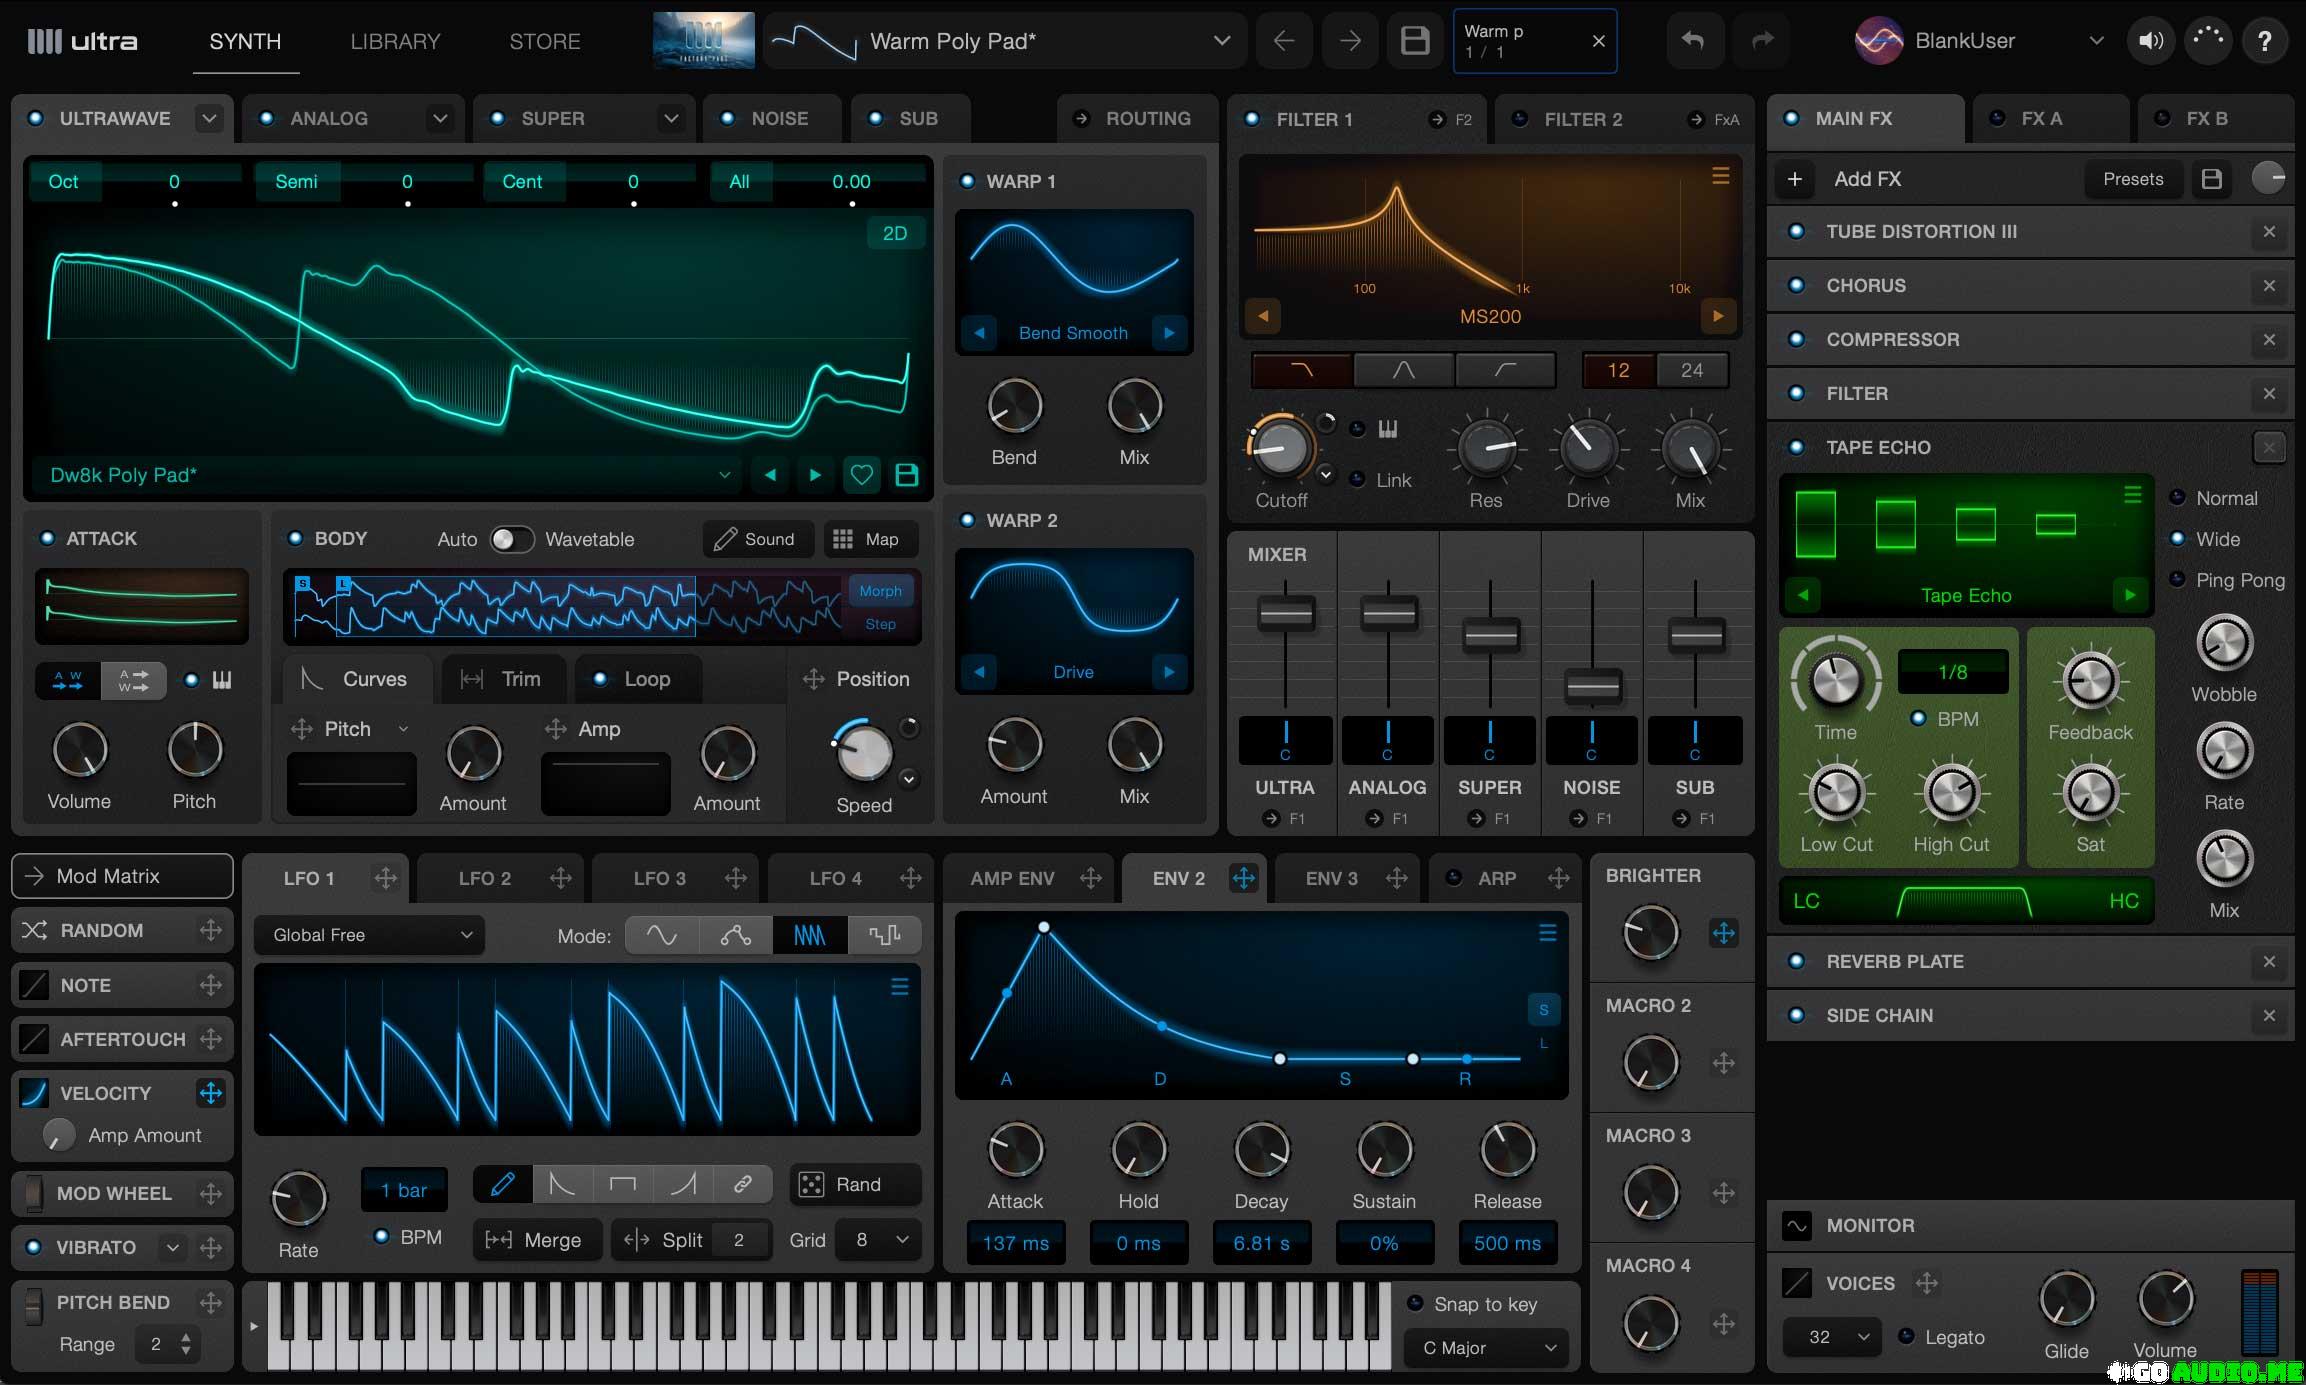Click the save preset floppy icon
This screenshot has width=2306, height=1385.
[x=1414, y=41]
